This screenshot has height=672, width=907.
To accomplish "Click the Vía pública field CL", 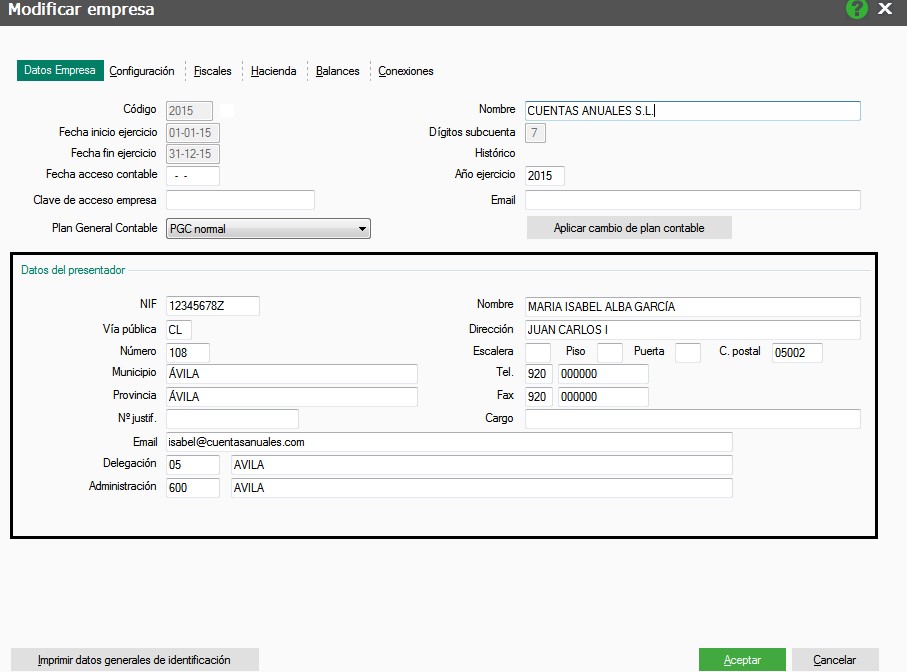I will pos(179,330).
